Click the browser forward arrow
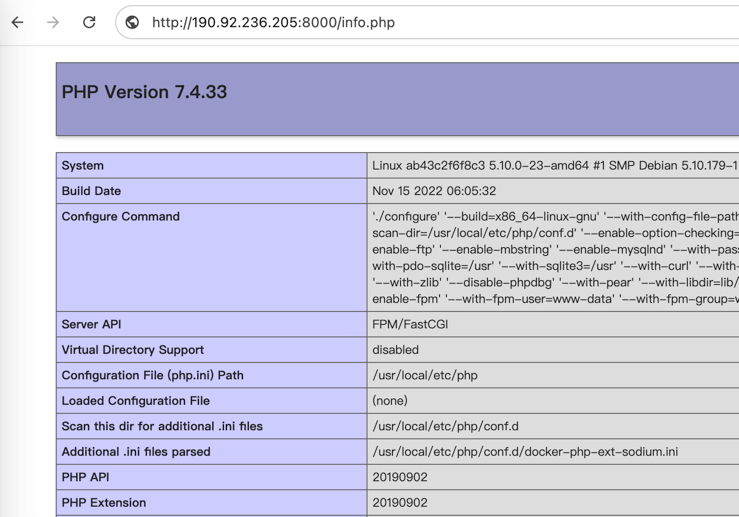 tap(53, 22)
